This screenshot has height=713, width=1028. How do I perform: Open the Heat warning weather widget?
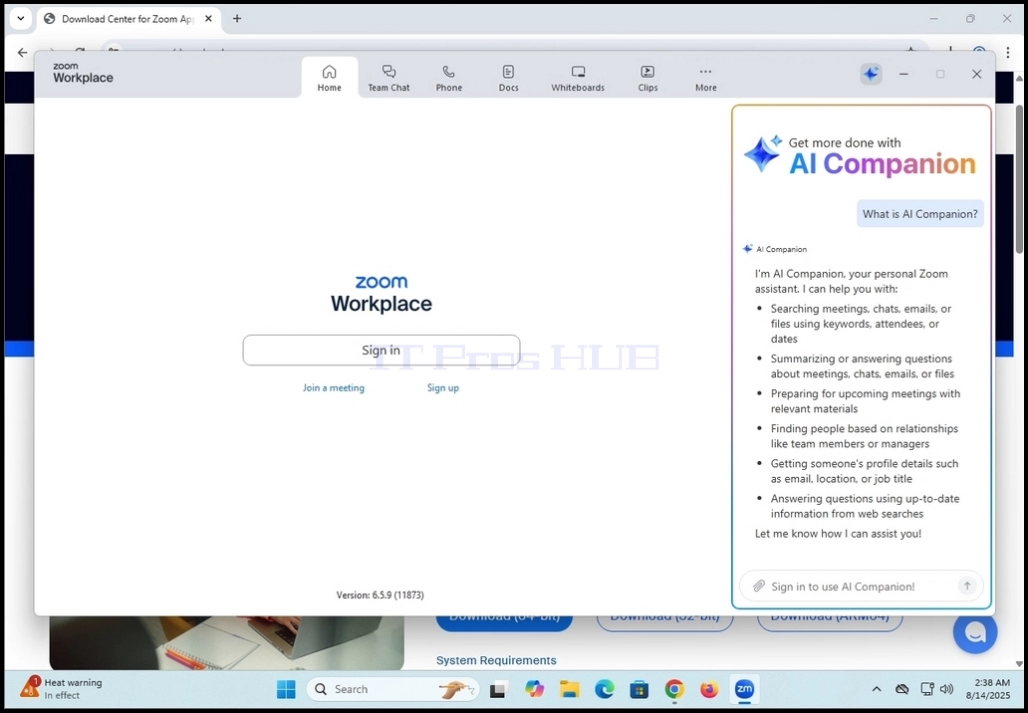point(62,689)
